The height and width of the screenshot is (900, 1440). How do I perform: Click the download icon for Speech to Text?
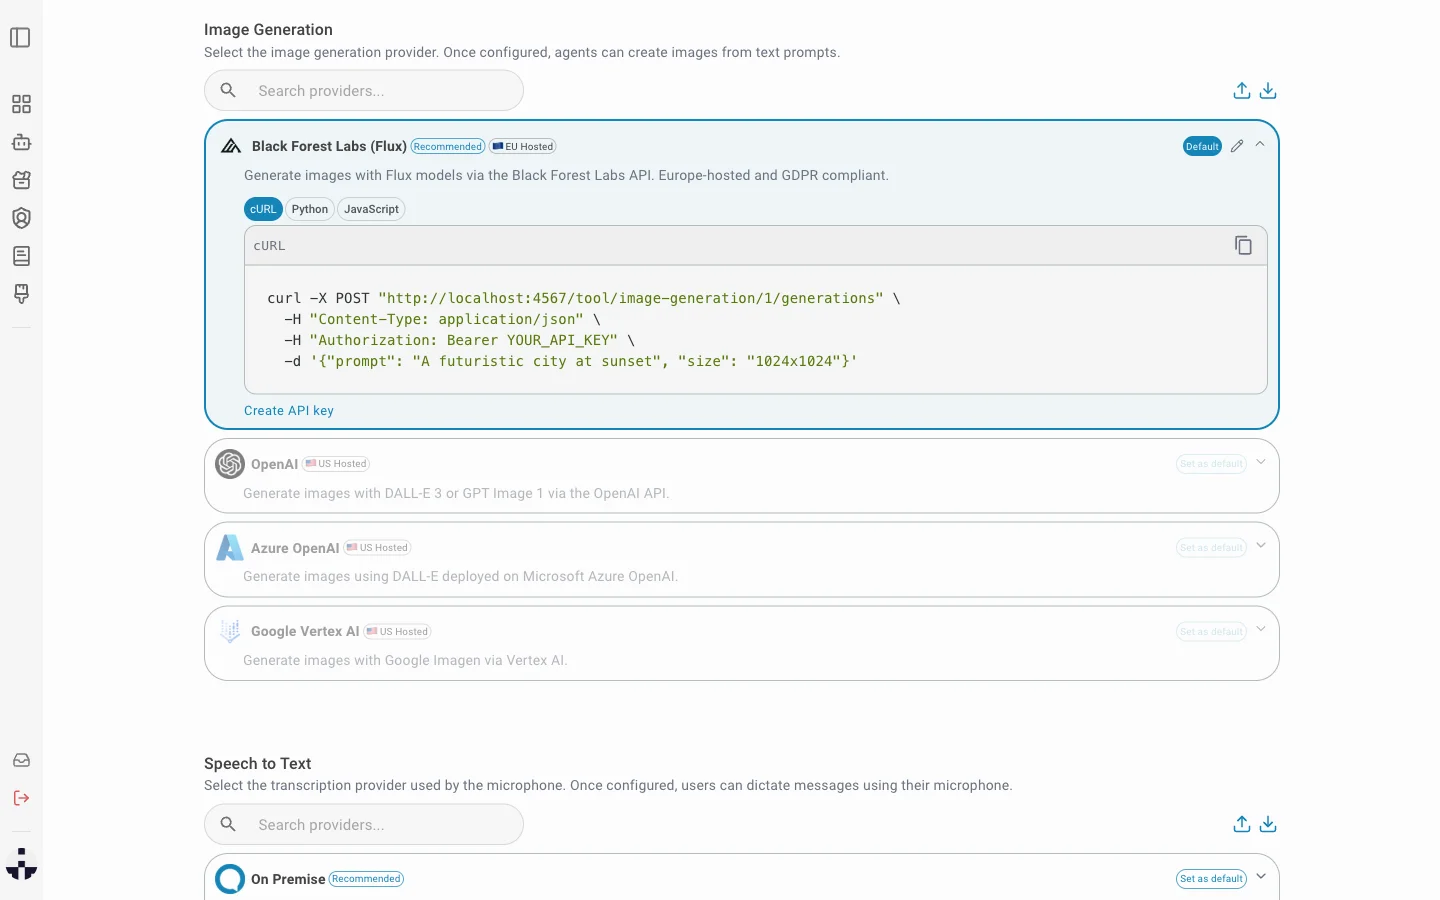1268,824
